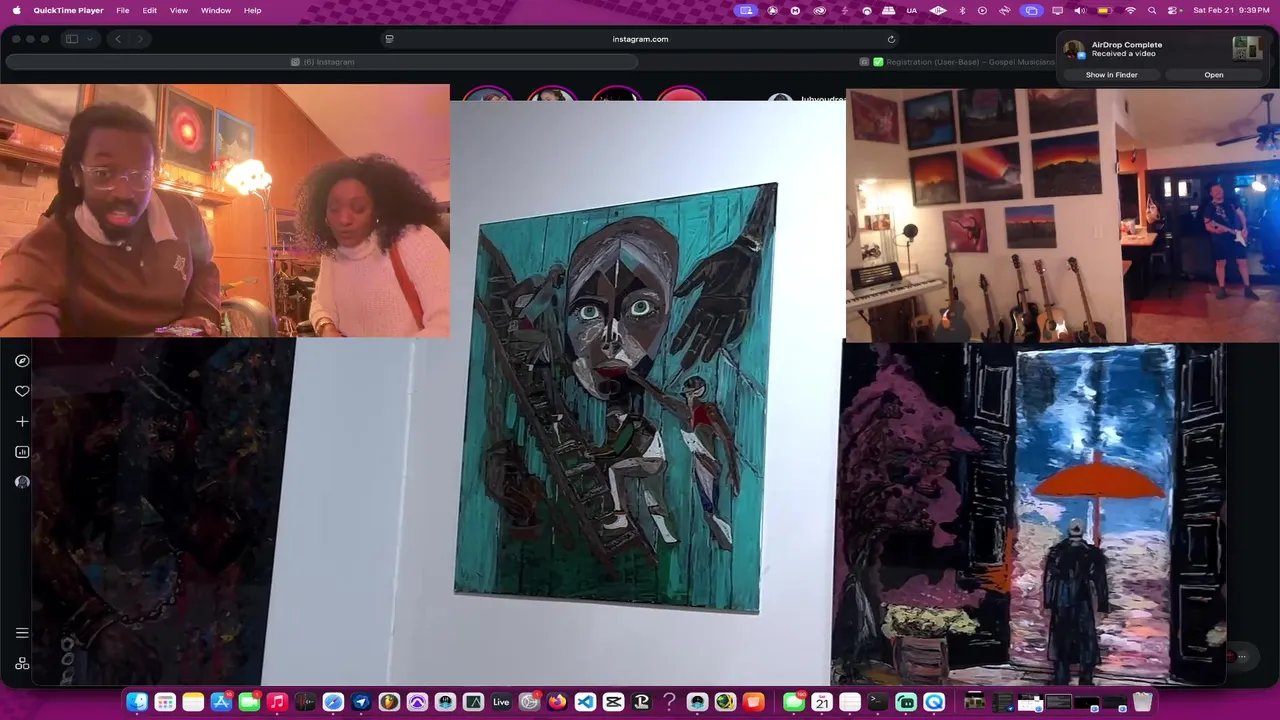Open App Store from the Dock
This screenshot has width=1280, height=720.
221,702
